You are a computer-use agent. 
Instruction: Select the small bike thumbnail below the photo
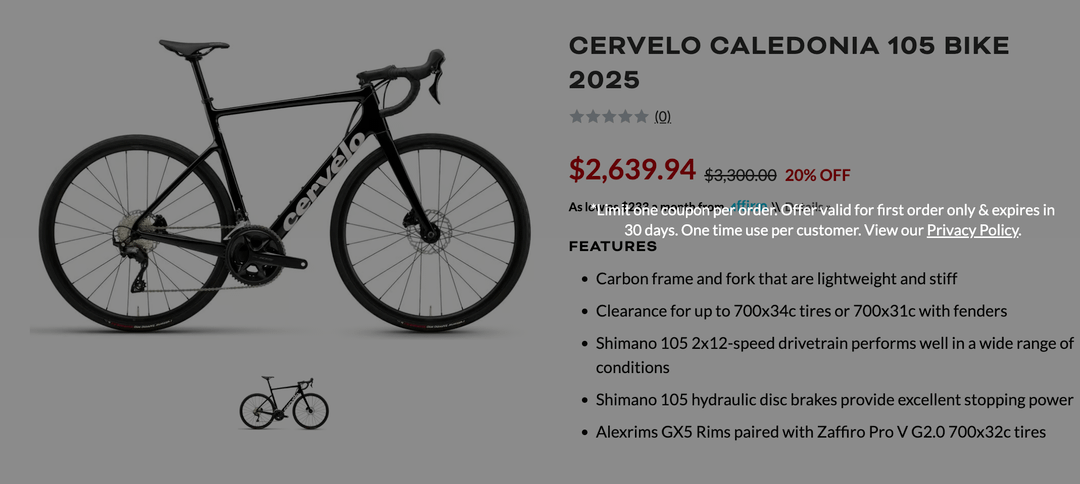284,402
